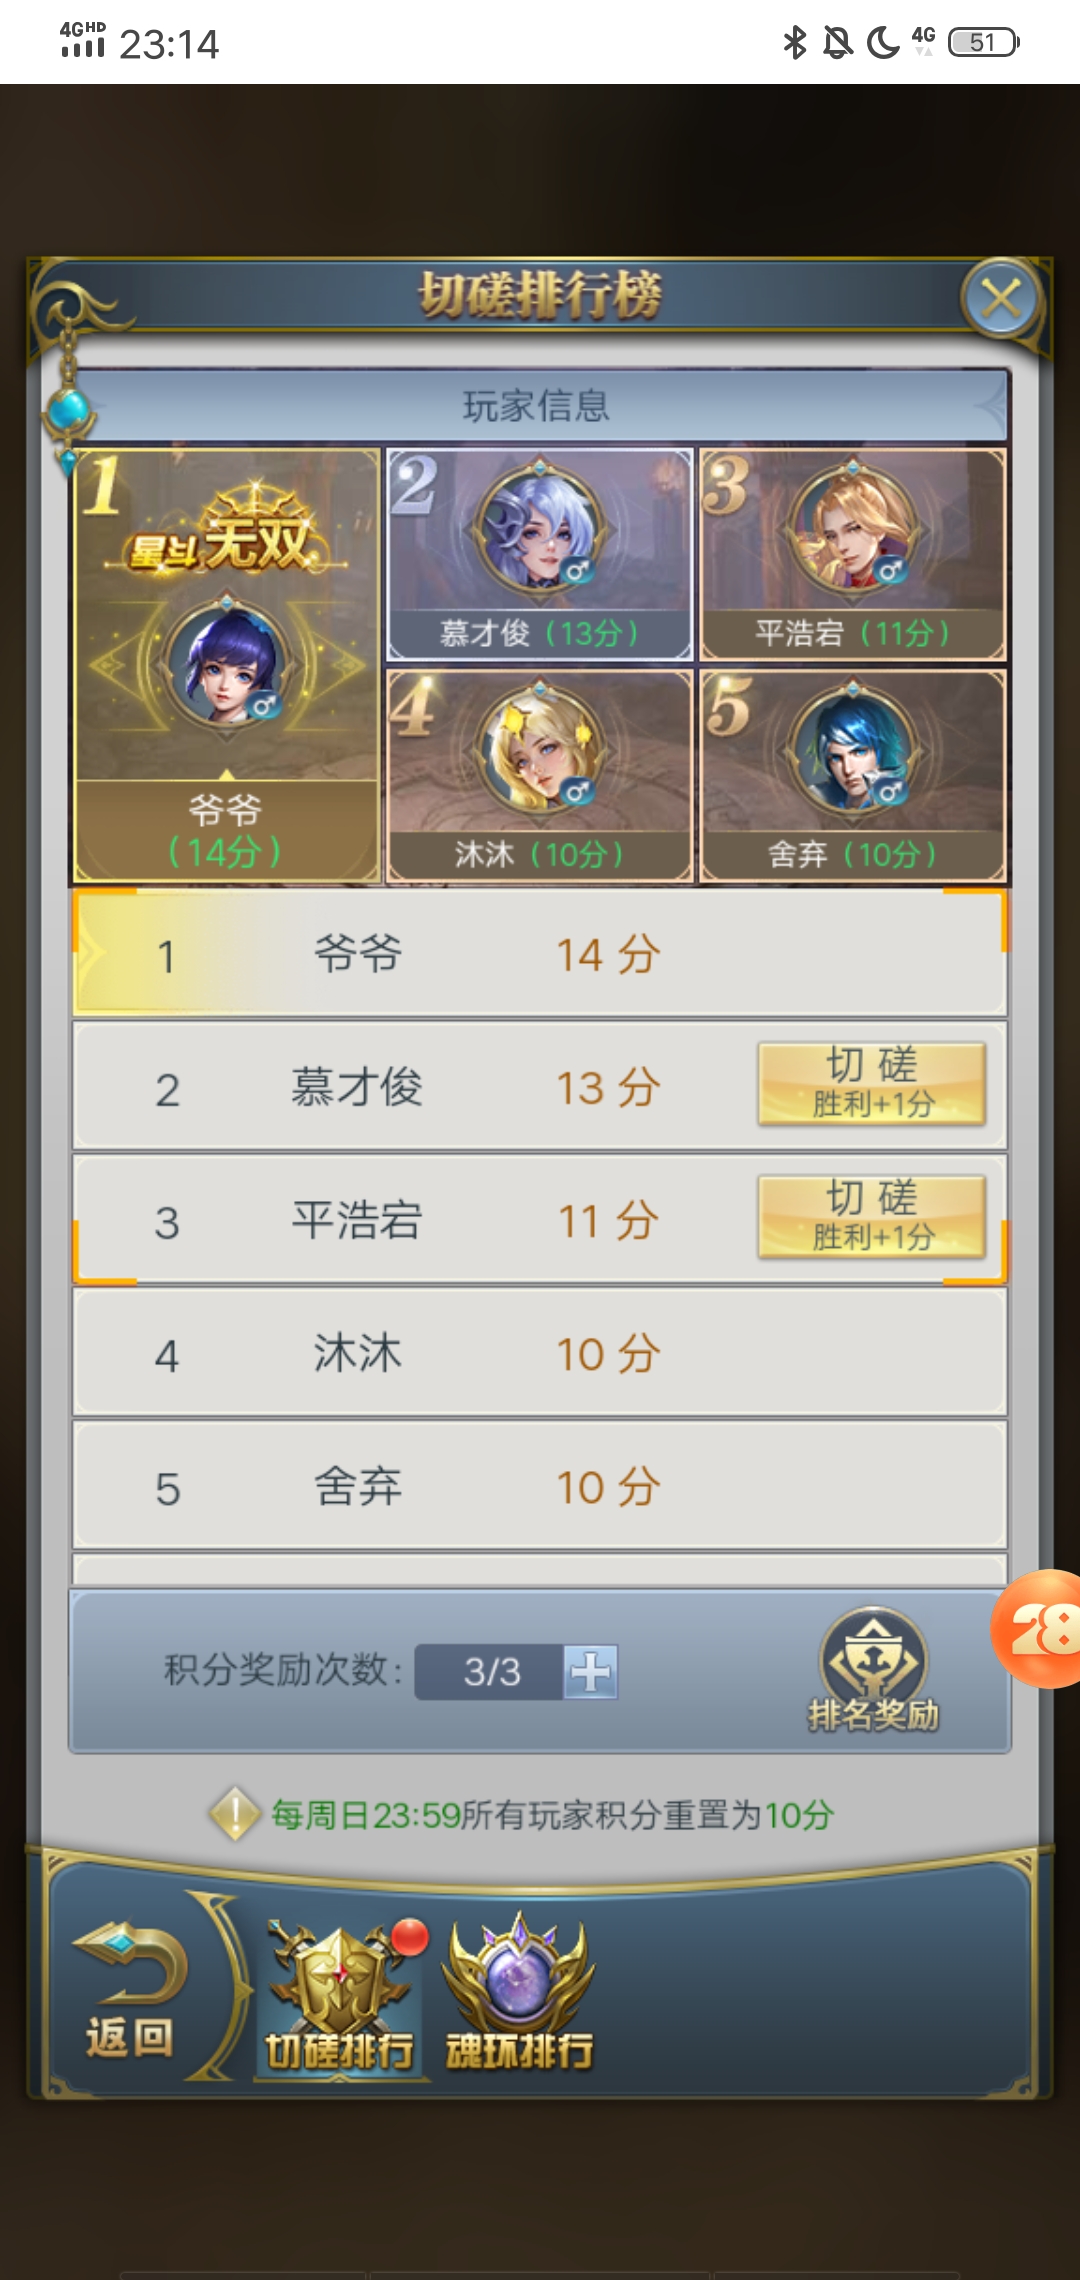The image size is (1080, 2280).
Task: Tap the 积分奖励次数 3/3 counter field
Action: [490, 1672]
